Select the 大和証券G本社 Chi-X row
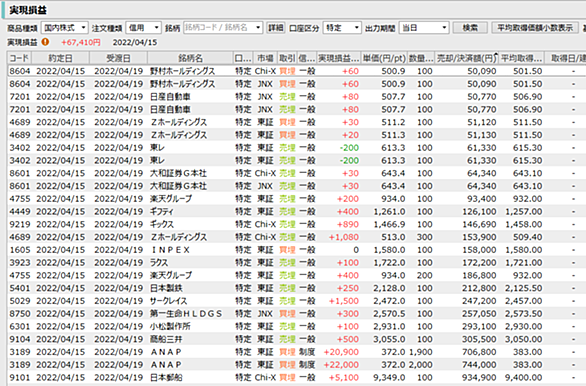 coord(297,173)
